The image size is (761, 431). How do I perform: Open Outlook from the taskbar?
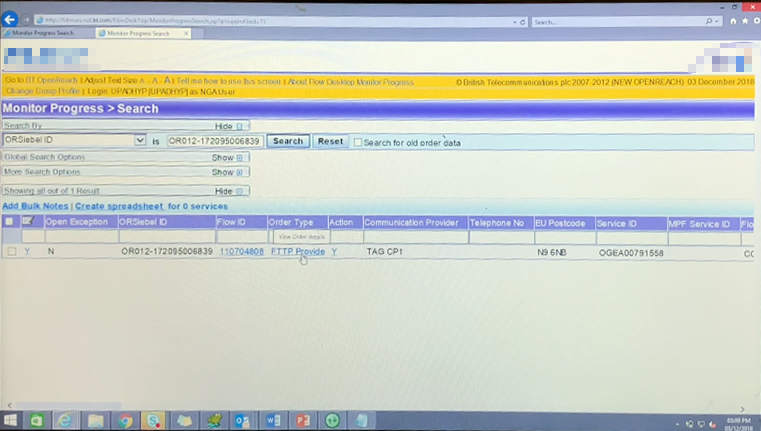point(244,419)
